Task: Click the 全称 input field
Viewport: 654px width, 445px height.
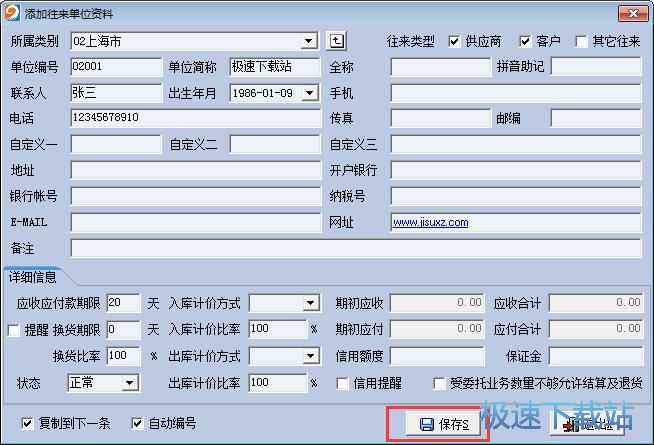Action: point(441,67)
